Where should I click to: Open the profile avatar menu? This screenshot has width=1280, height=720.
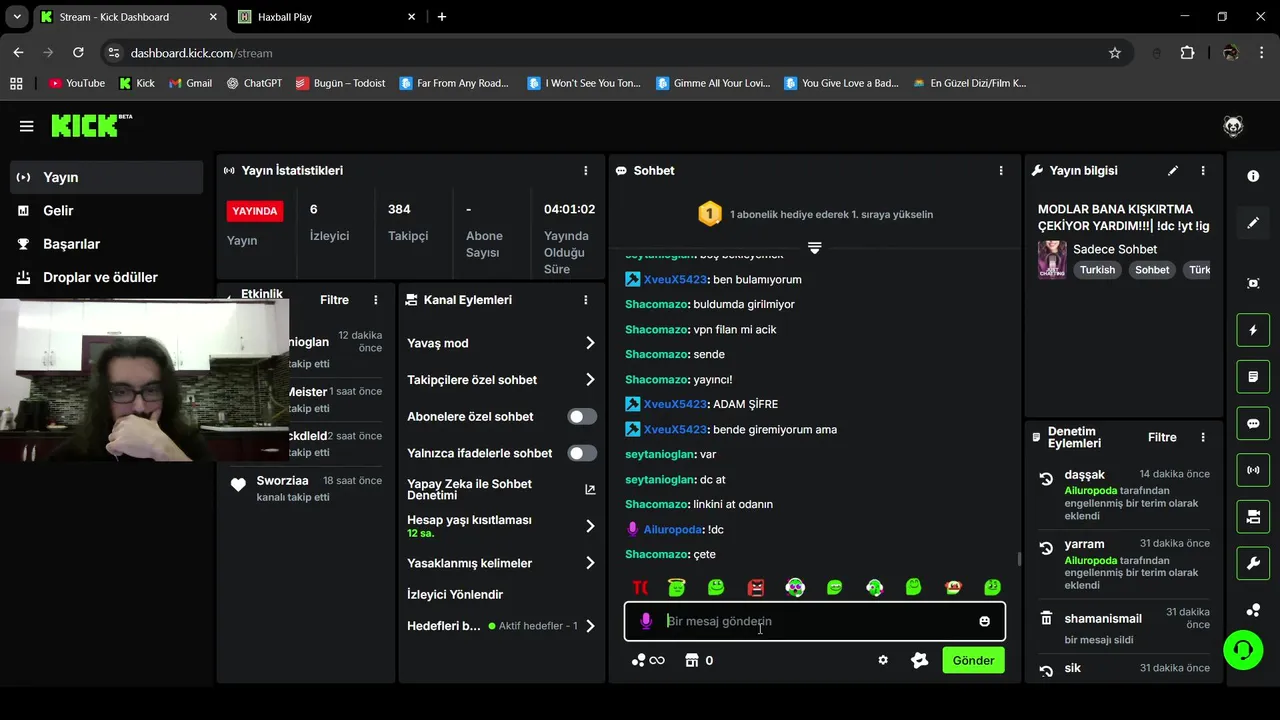(1233, 126)
